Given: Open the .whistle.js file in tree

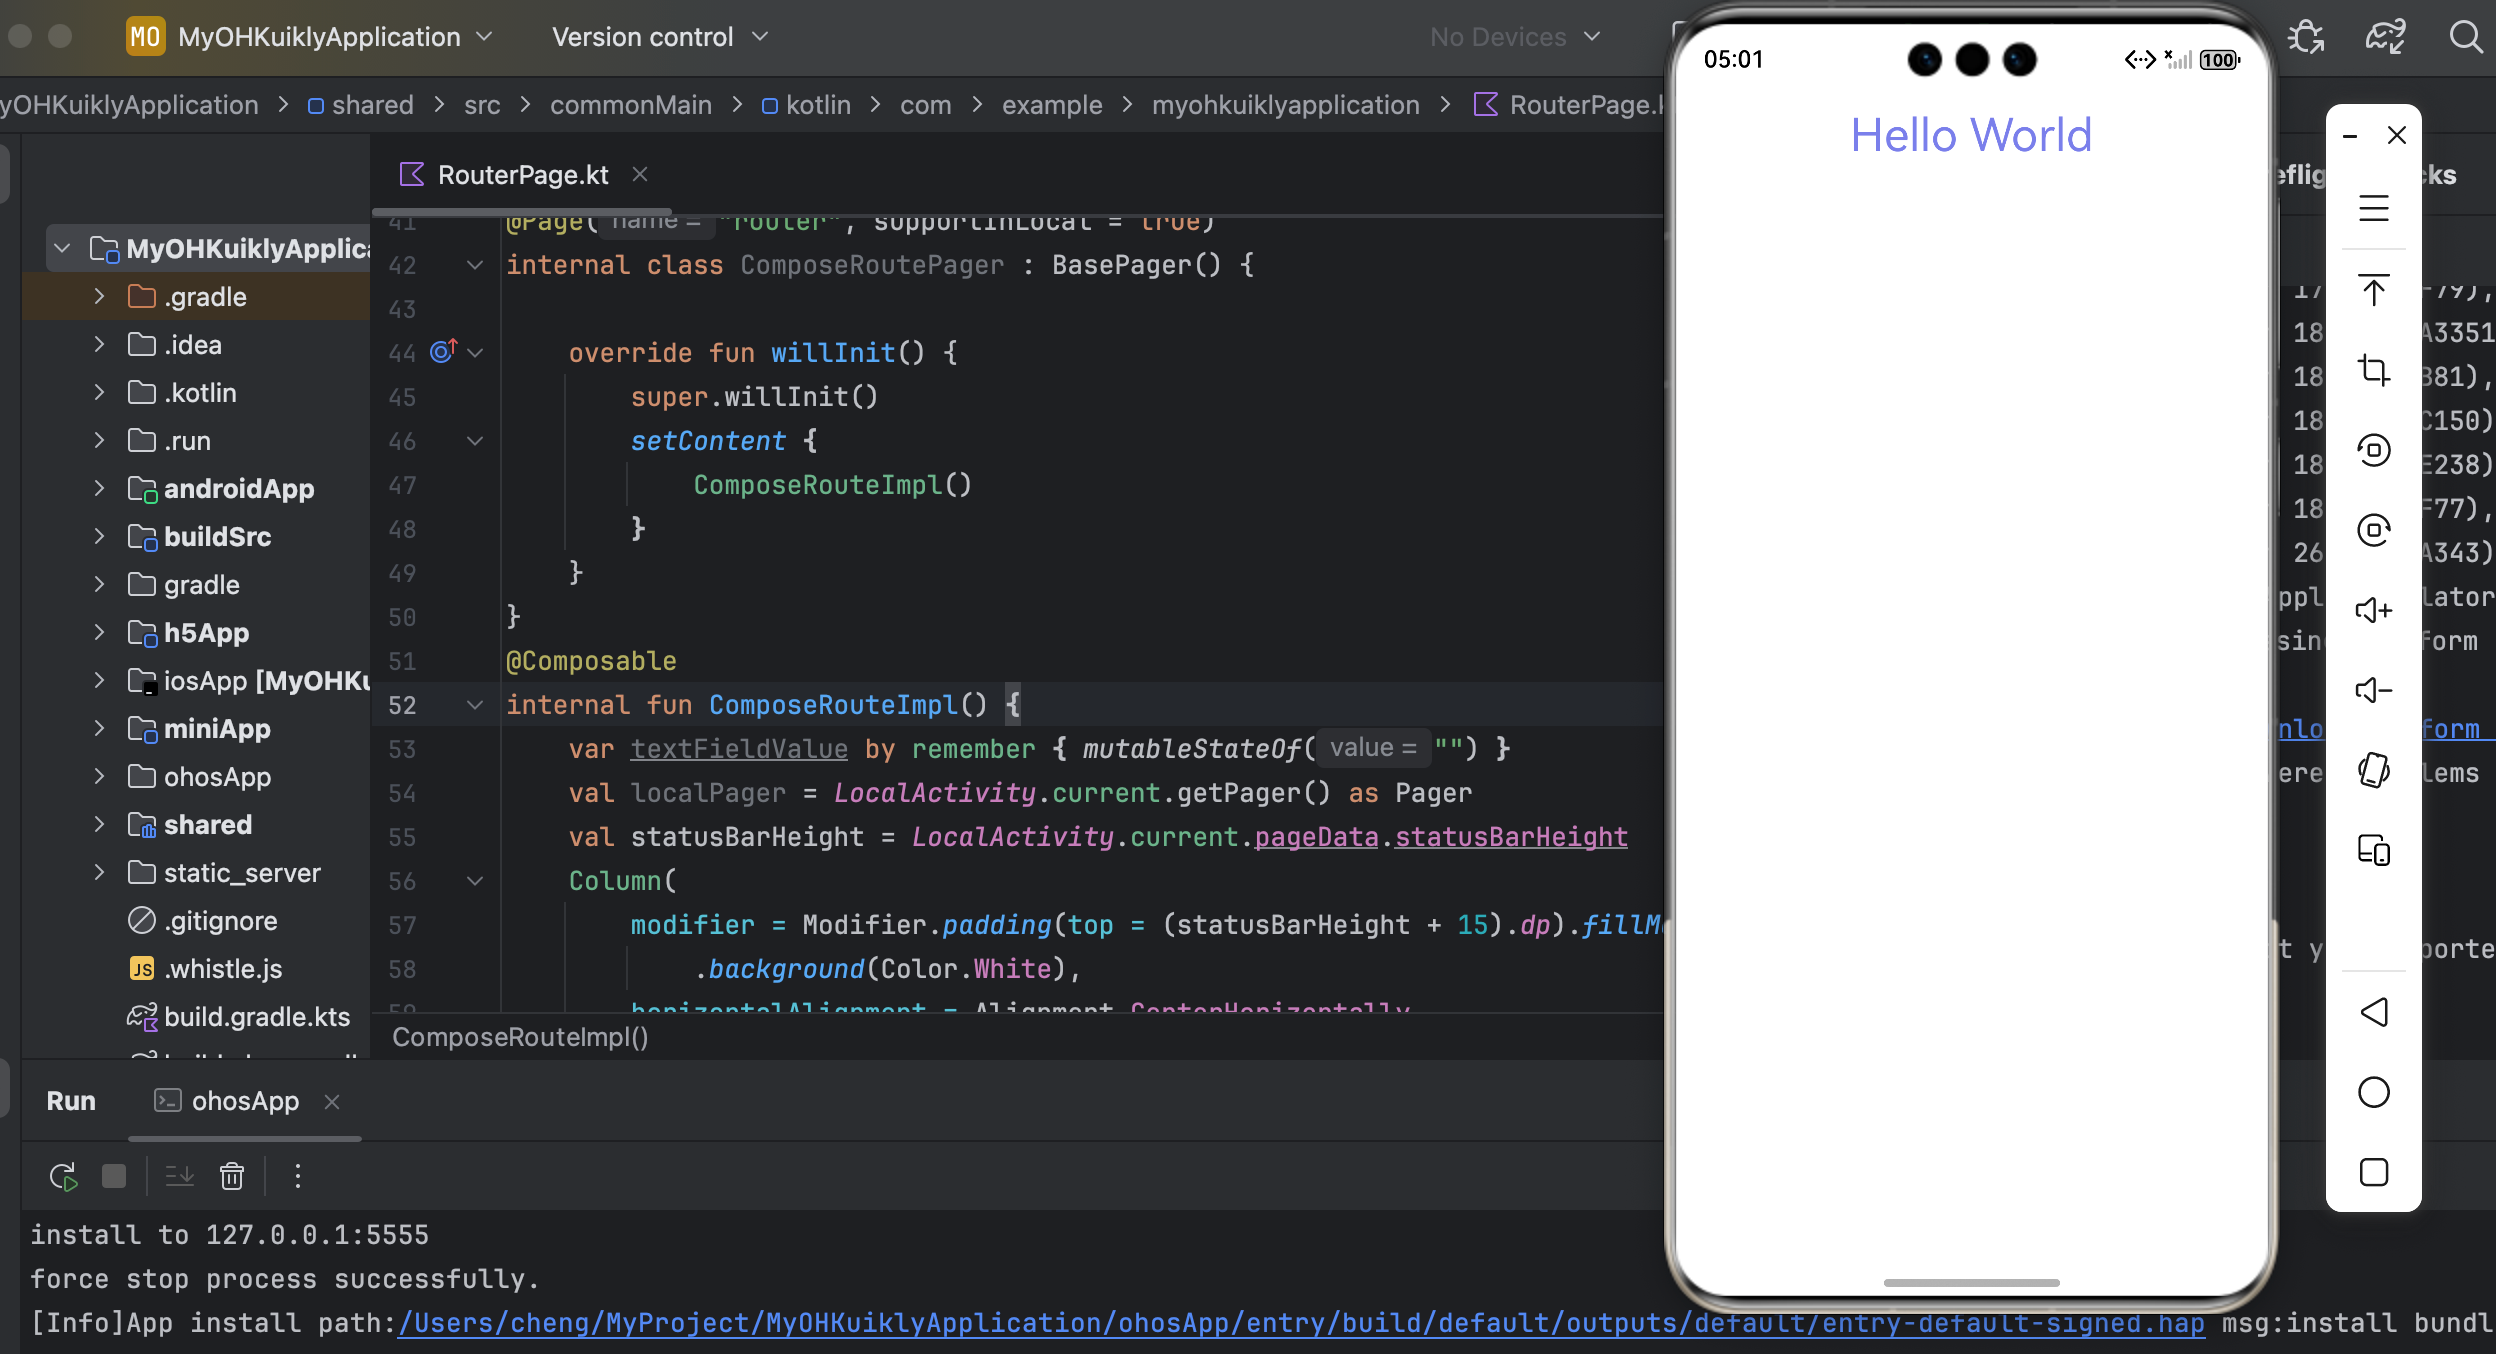Looking at the screenshot, I should (223, 969).
